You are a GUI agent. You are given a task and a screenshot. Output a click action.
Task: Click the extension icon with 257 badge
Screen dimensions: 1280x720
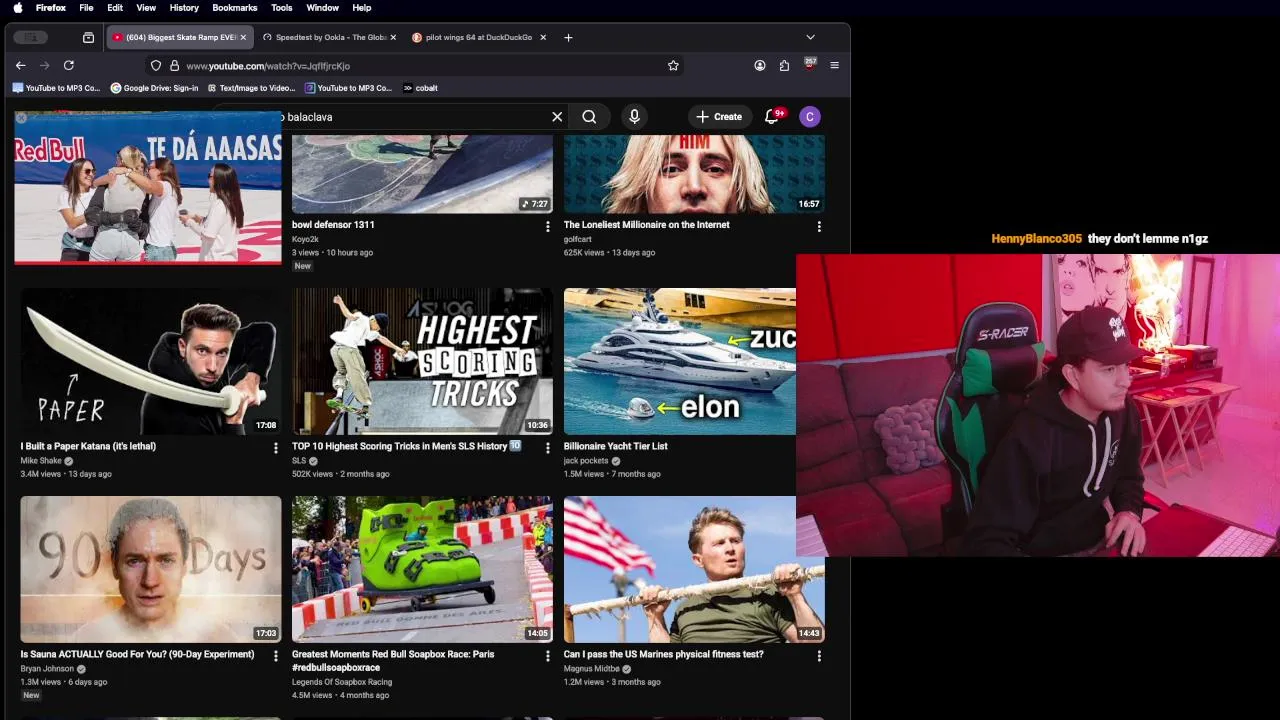coord(809,65)
